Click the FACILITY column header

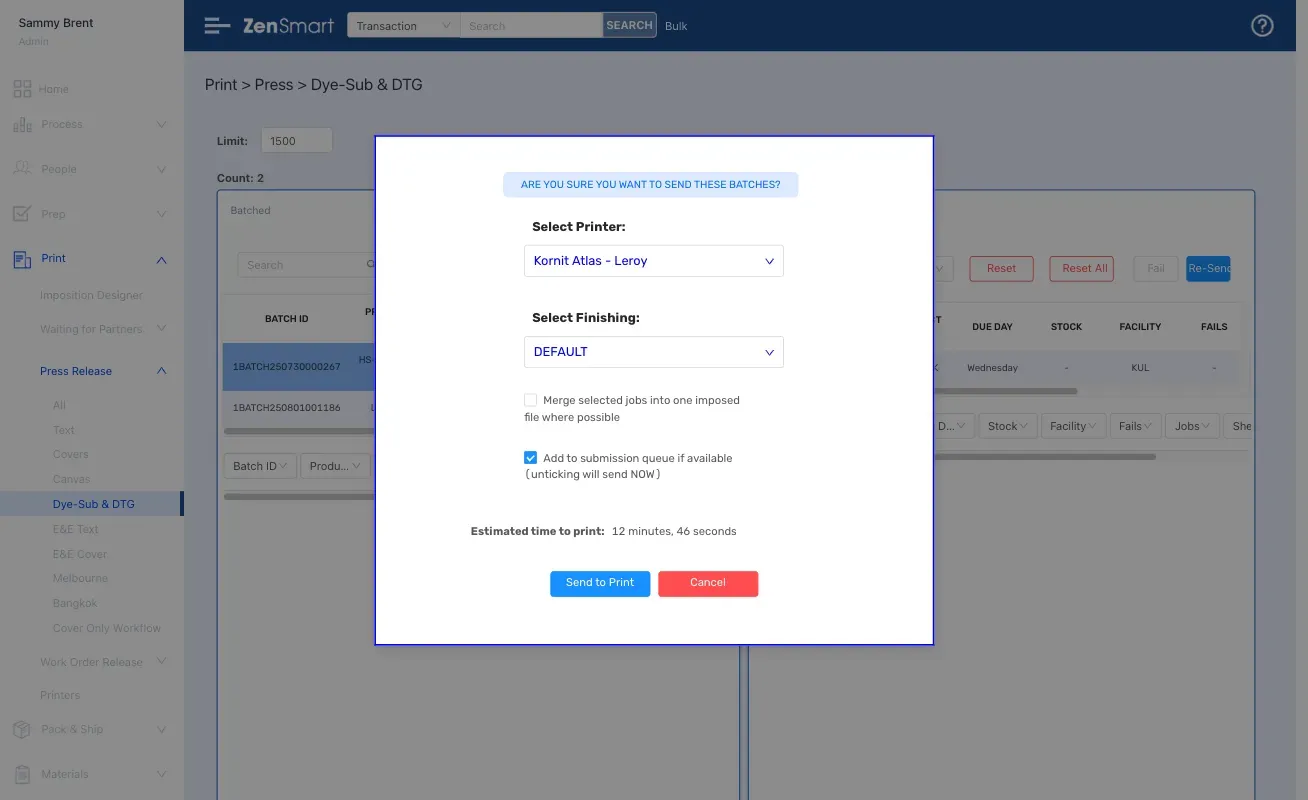click(x=1140, y=327)
